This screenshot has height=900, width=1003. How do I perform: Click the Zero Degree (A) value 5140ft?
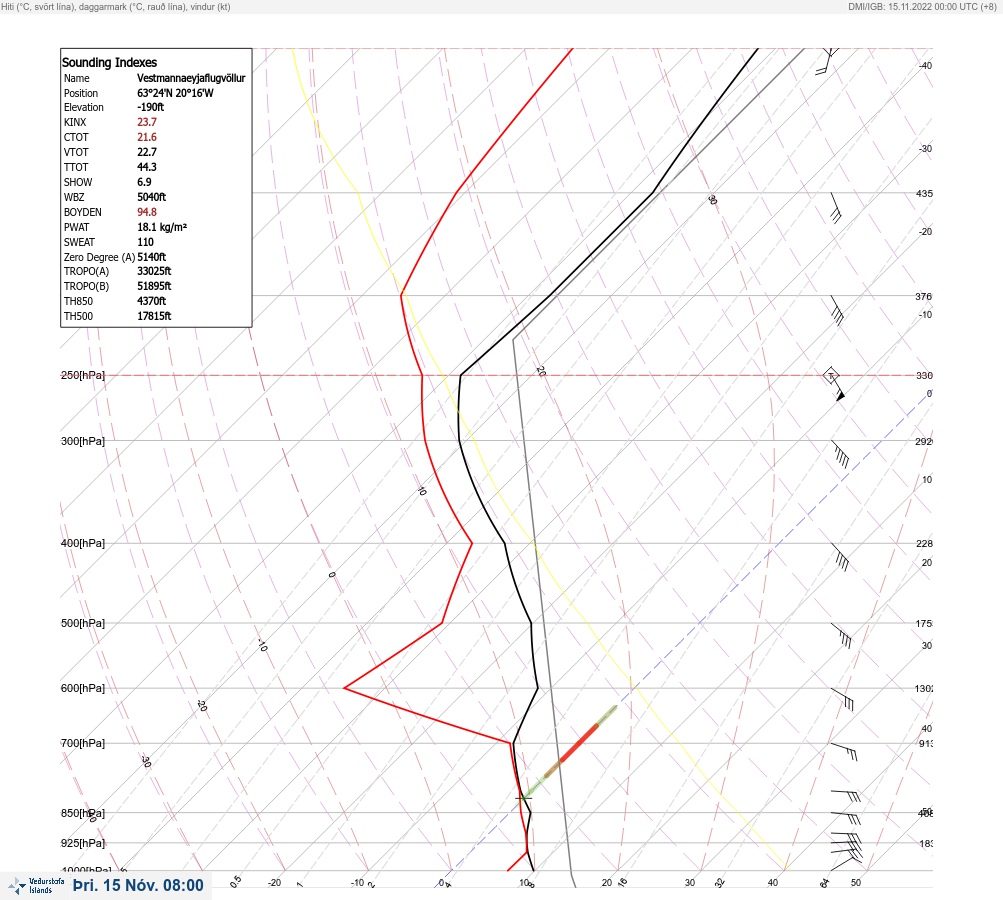152,257
